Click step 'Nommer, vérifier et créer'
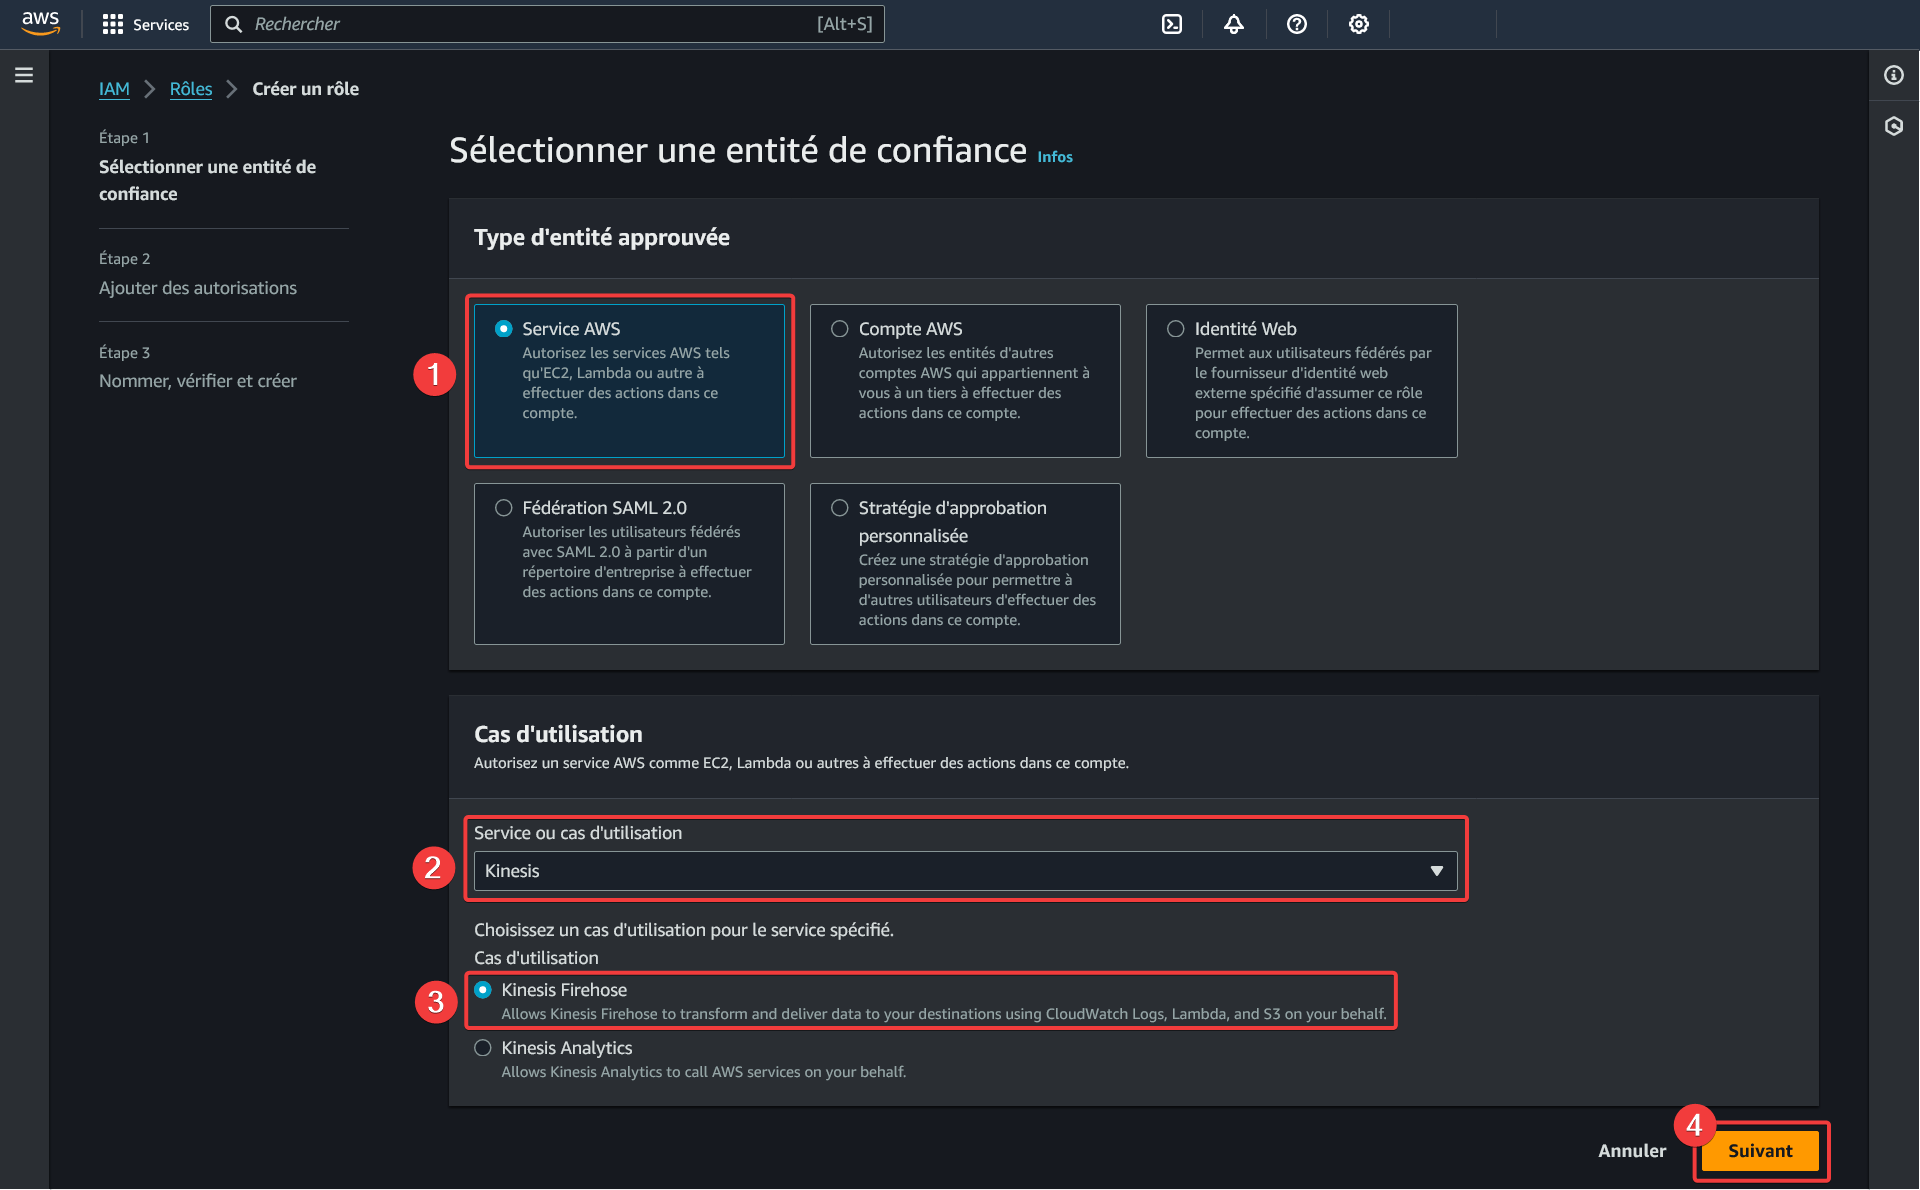Image resolution: width=1920 pixels, height=1190 pixels. 198,381
